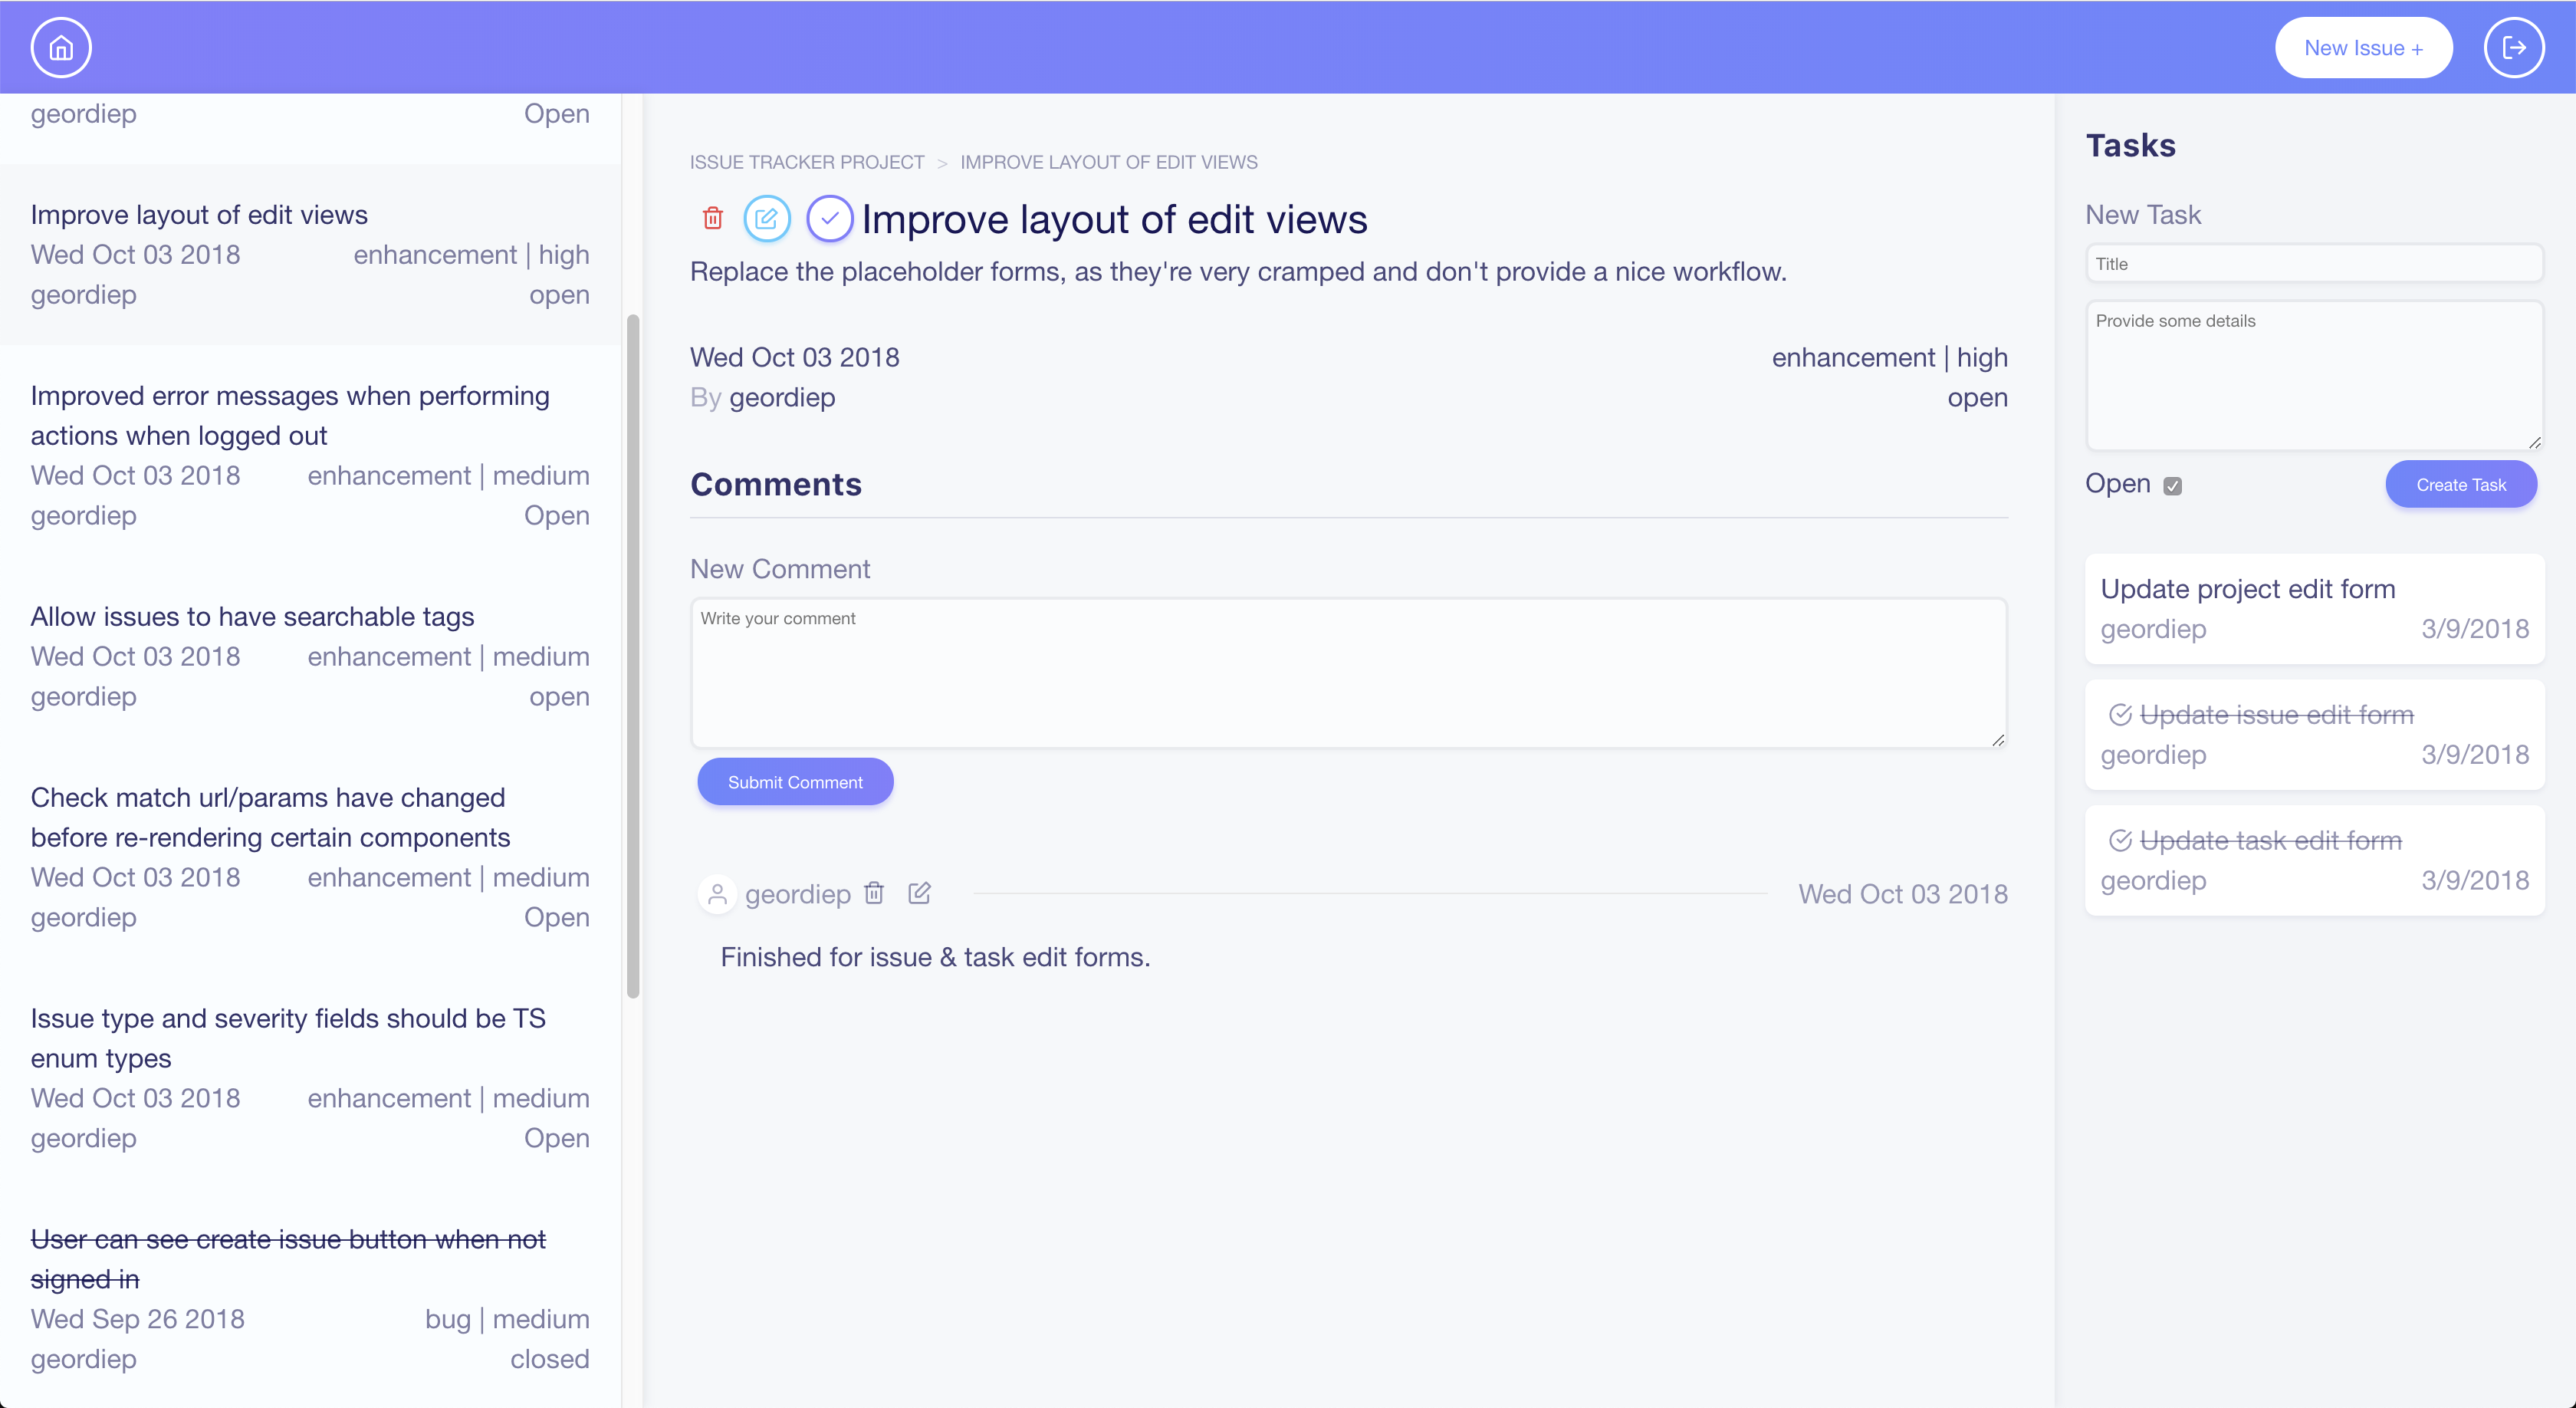Open the Update project edit form task
Image resolution: width=2576 pixels, height=1408 pixels.
point(2247,589)
